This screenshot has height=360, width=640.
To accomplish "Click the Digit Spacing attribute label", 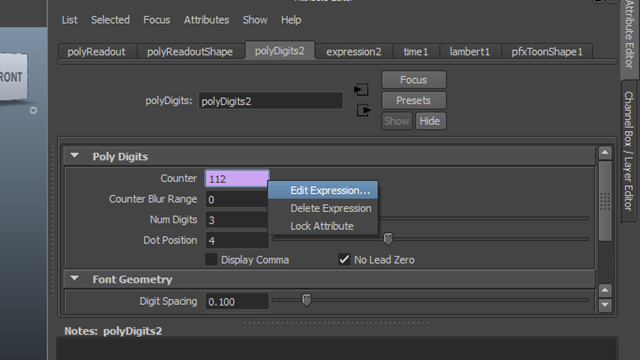I will pyautogui.click(x=168, y=301).
